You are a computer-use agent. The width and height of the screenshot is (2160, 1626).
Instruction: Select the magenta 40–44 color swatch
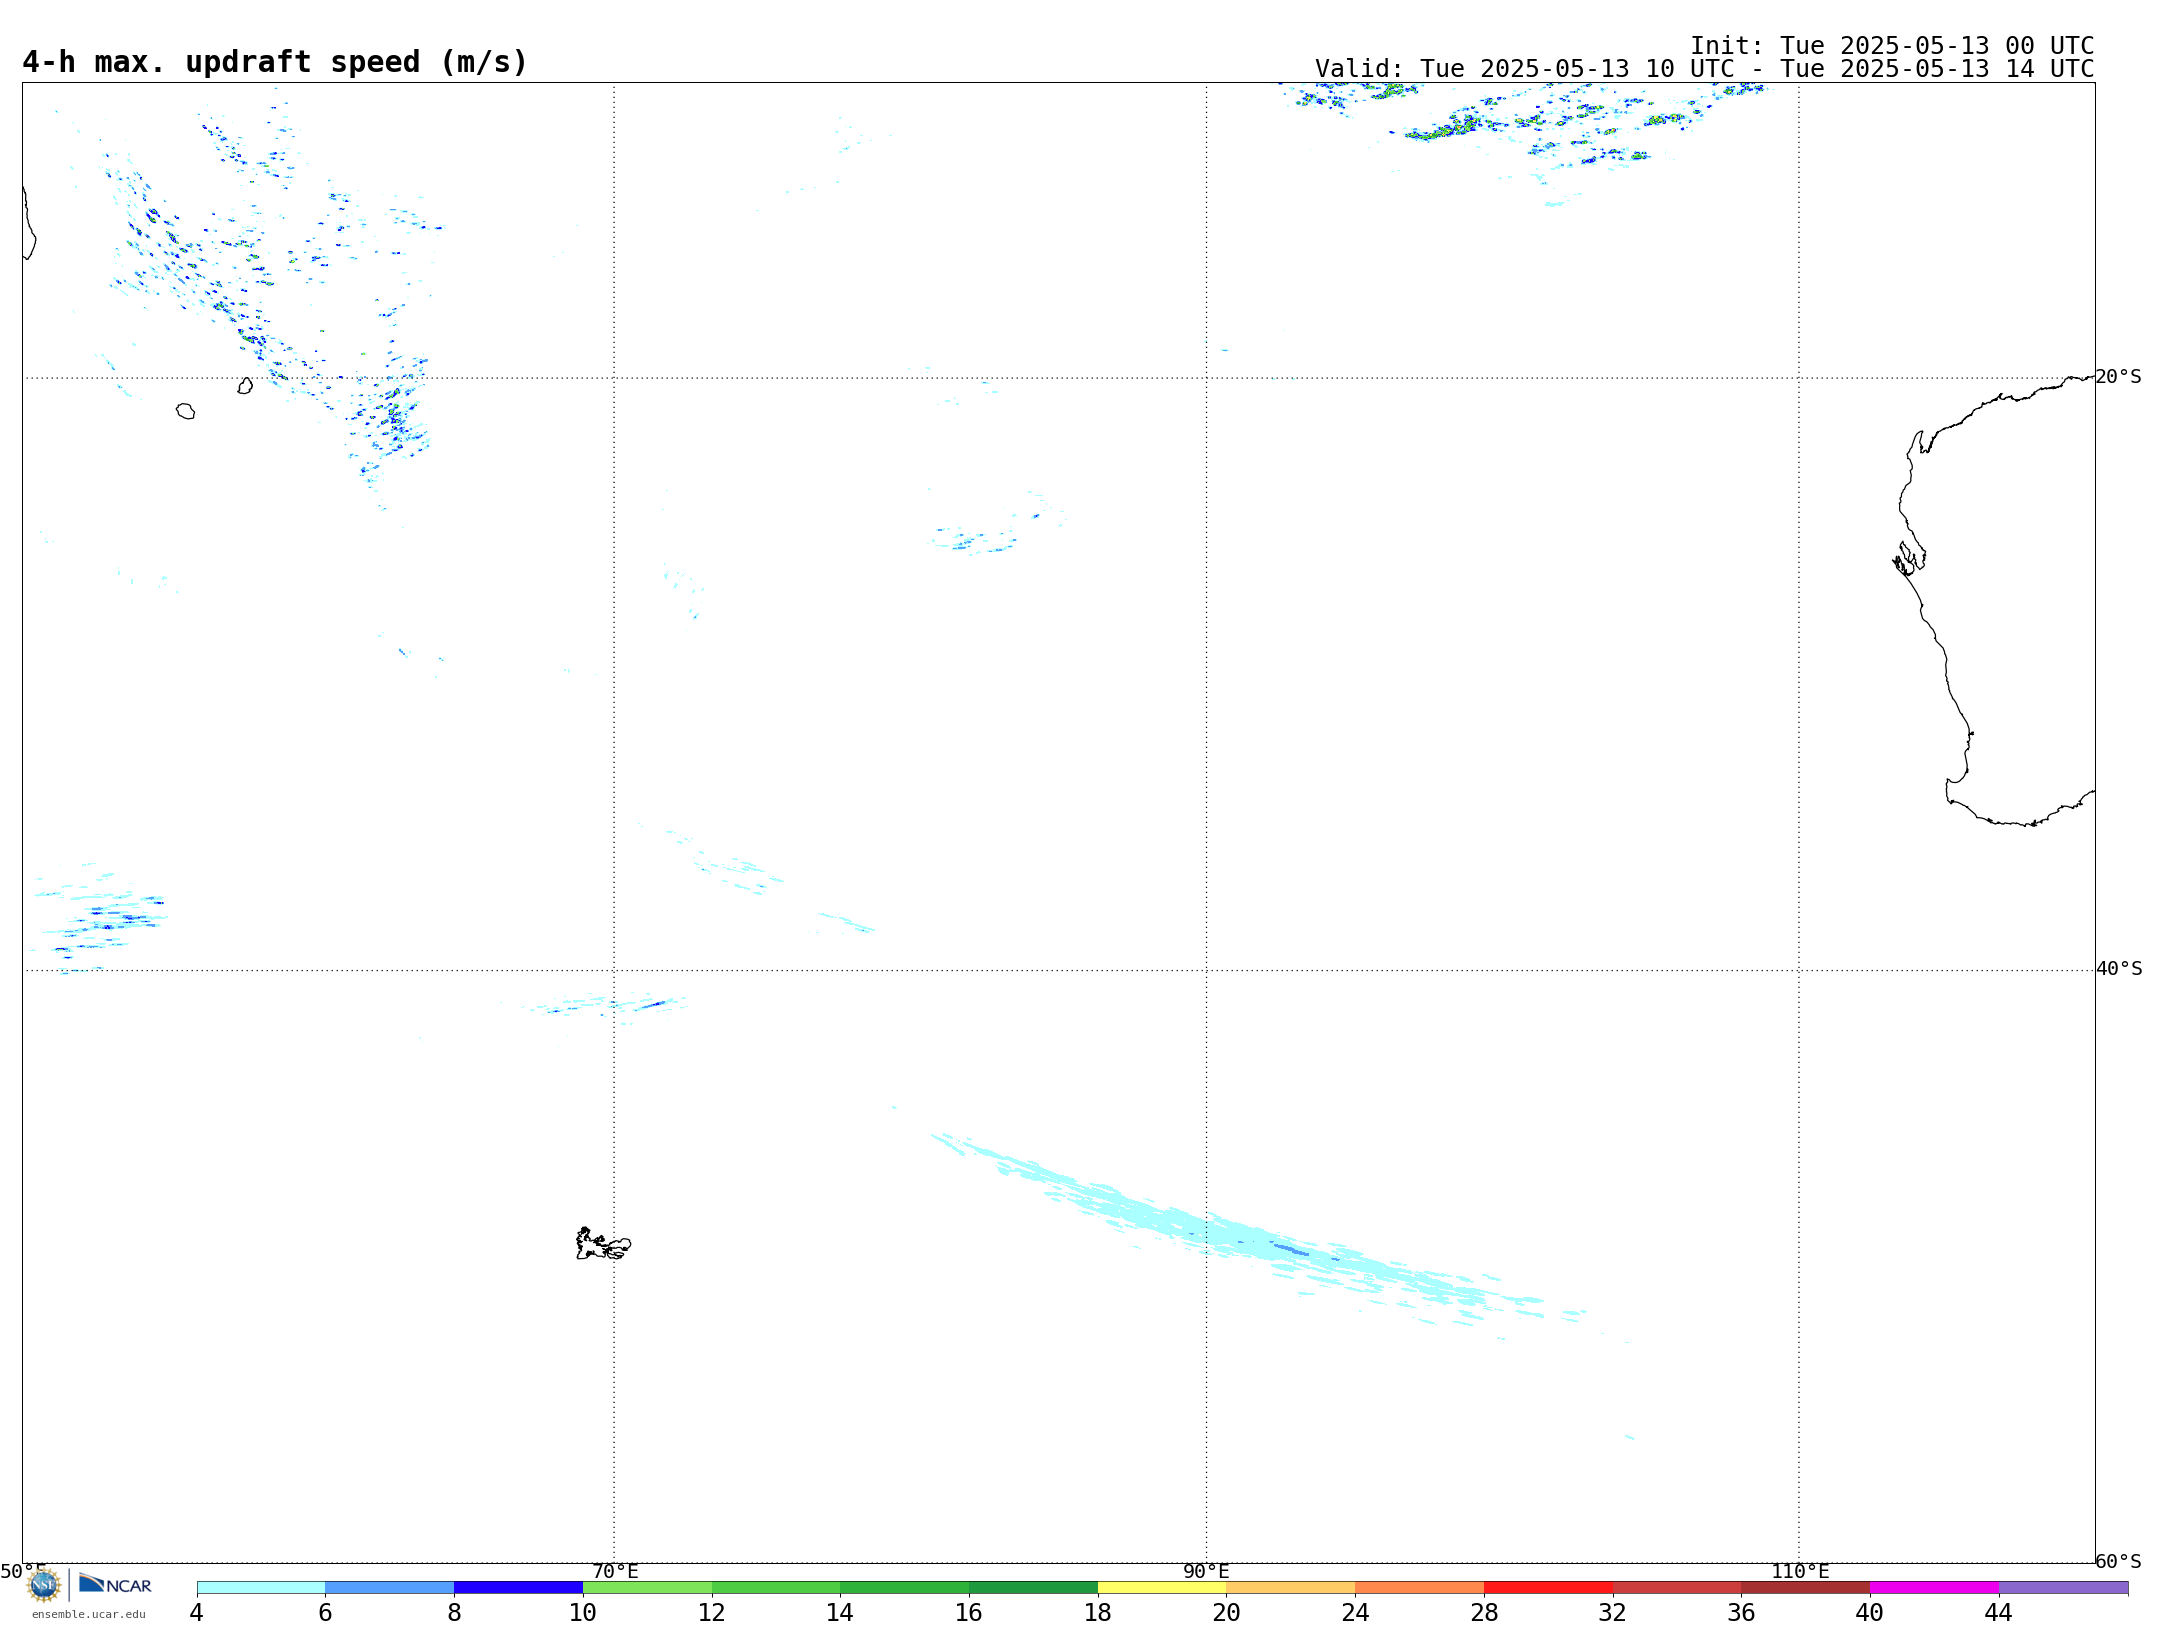(x=1934, y=1587)
